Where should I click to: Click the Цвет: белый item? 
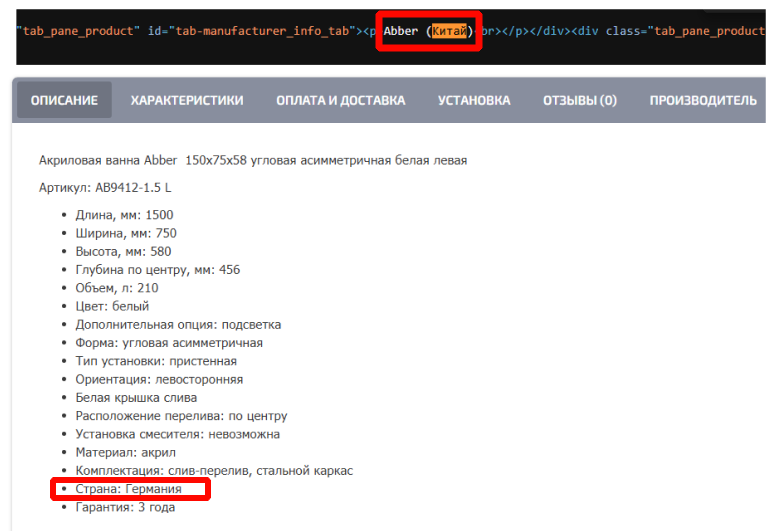112,306
